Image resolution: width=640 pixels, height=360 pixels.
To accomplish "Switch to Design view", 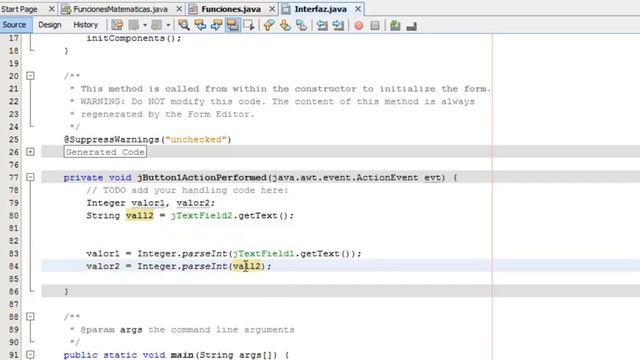I will click(50, 25).
